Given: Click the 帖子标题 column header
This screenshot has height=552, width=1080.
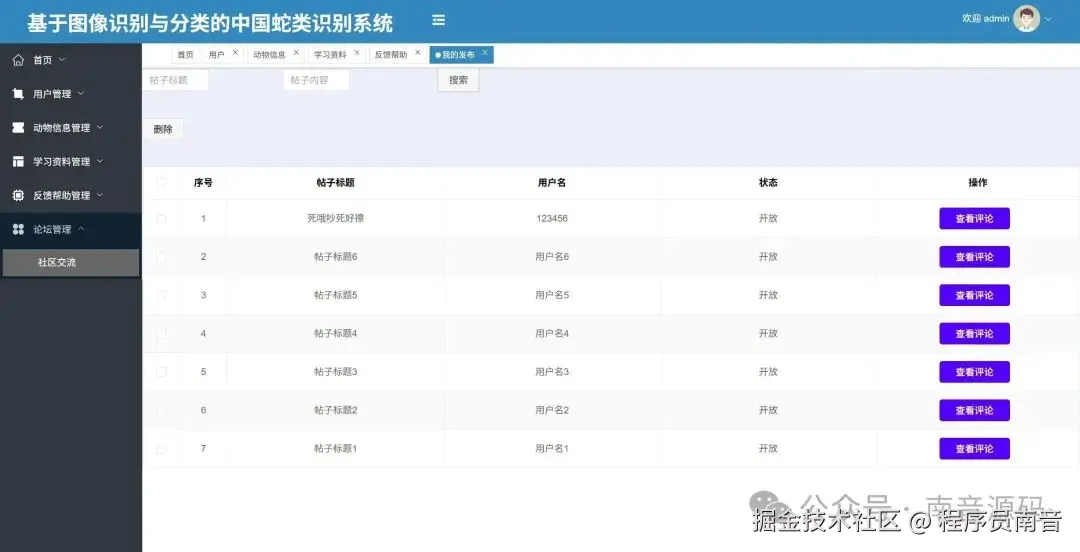Looking at the screenshot, I should click(335, 183).
